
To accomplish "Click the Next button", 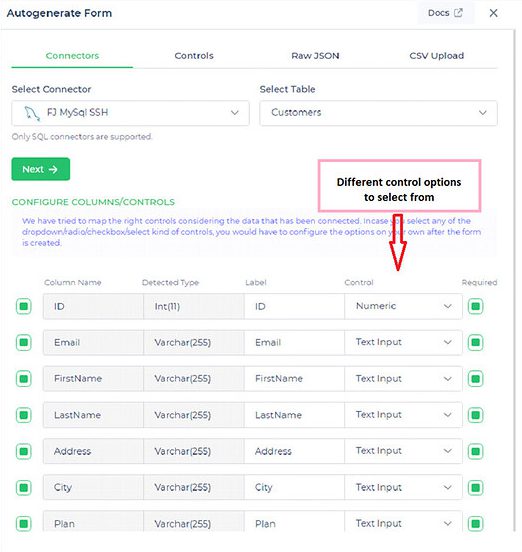I will (x=40, y=169).
